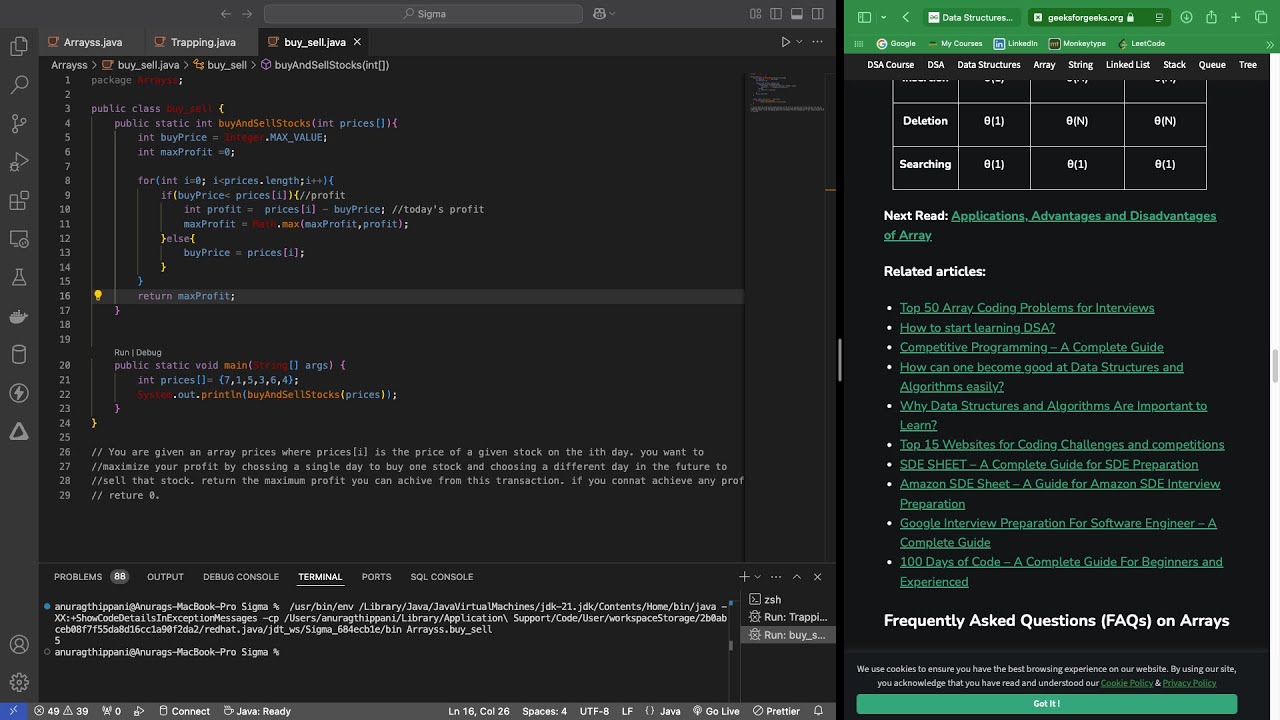1280x720 pixels.
Task: Change Spaces: 4 indentation setting
Action: click(x=545, y=711)
